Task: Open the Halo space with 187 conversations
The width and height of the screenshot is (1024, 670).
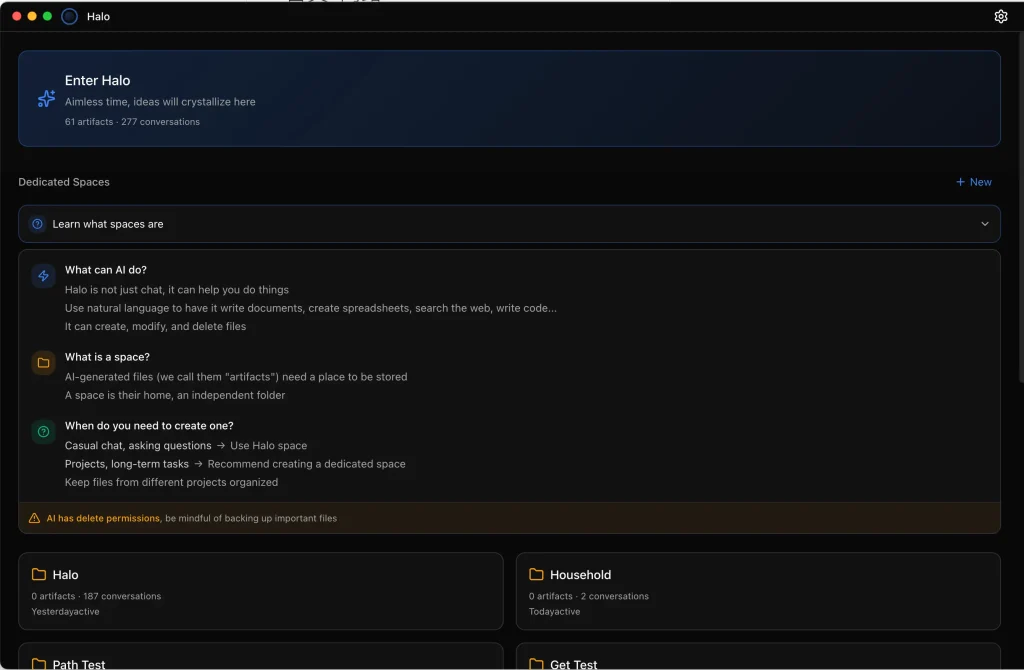Action: (260, 591)
